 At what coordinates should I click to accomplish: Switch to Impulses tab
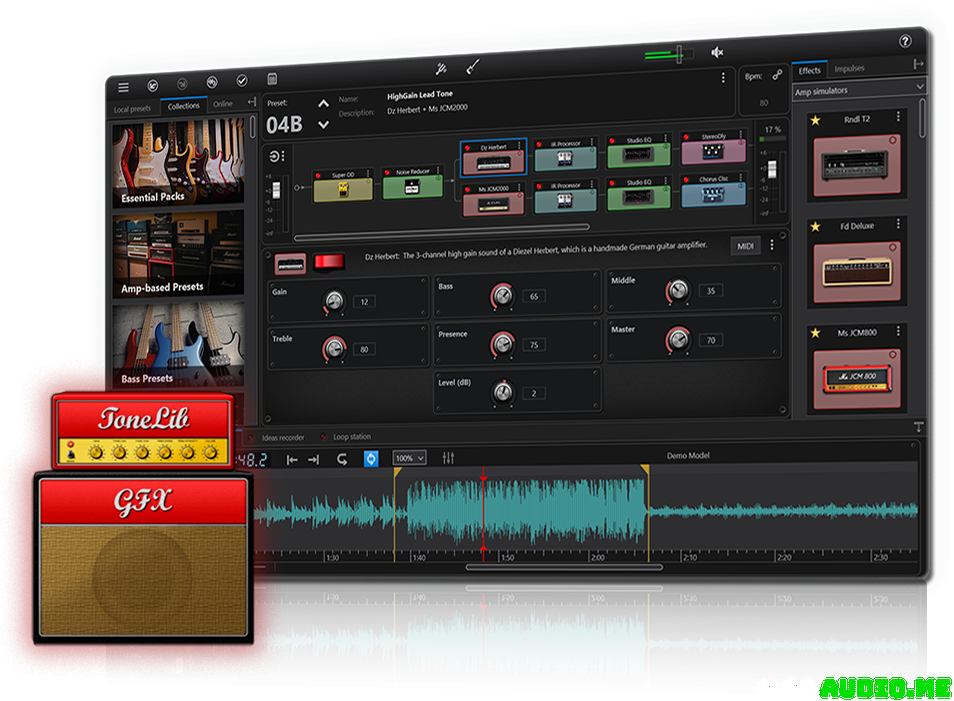click(x=849, y=69)
